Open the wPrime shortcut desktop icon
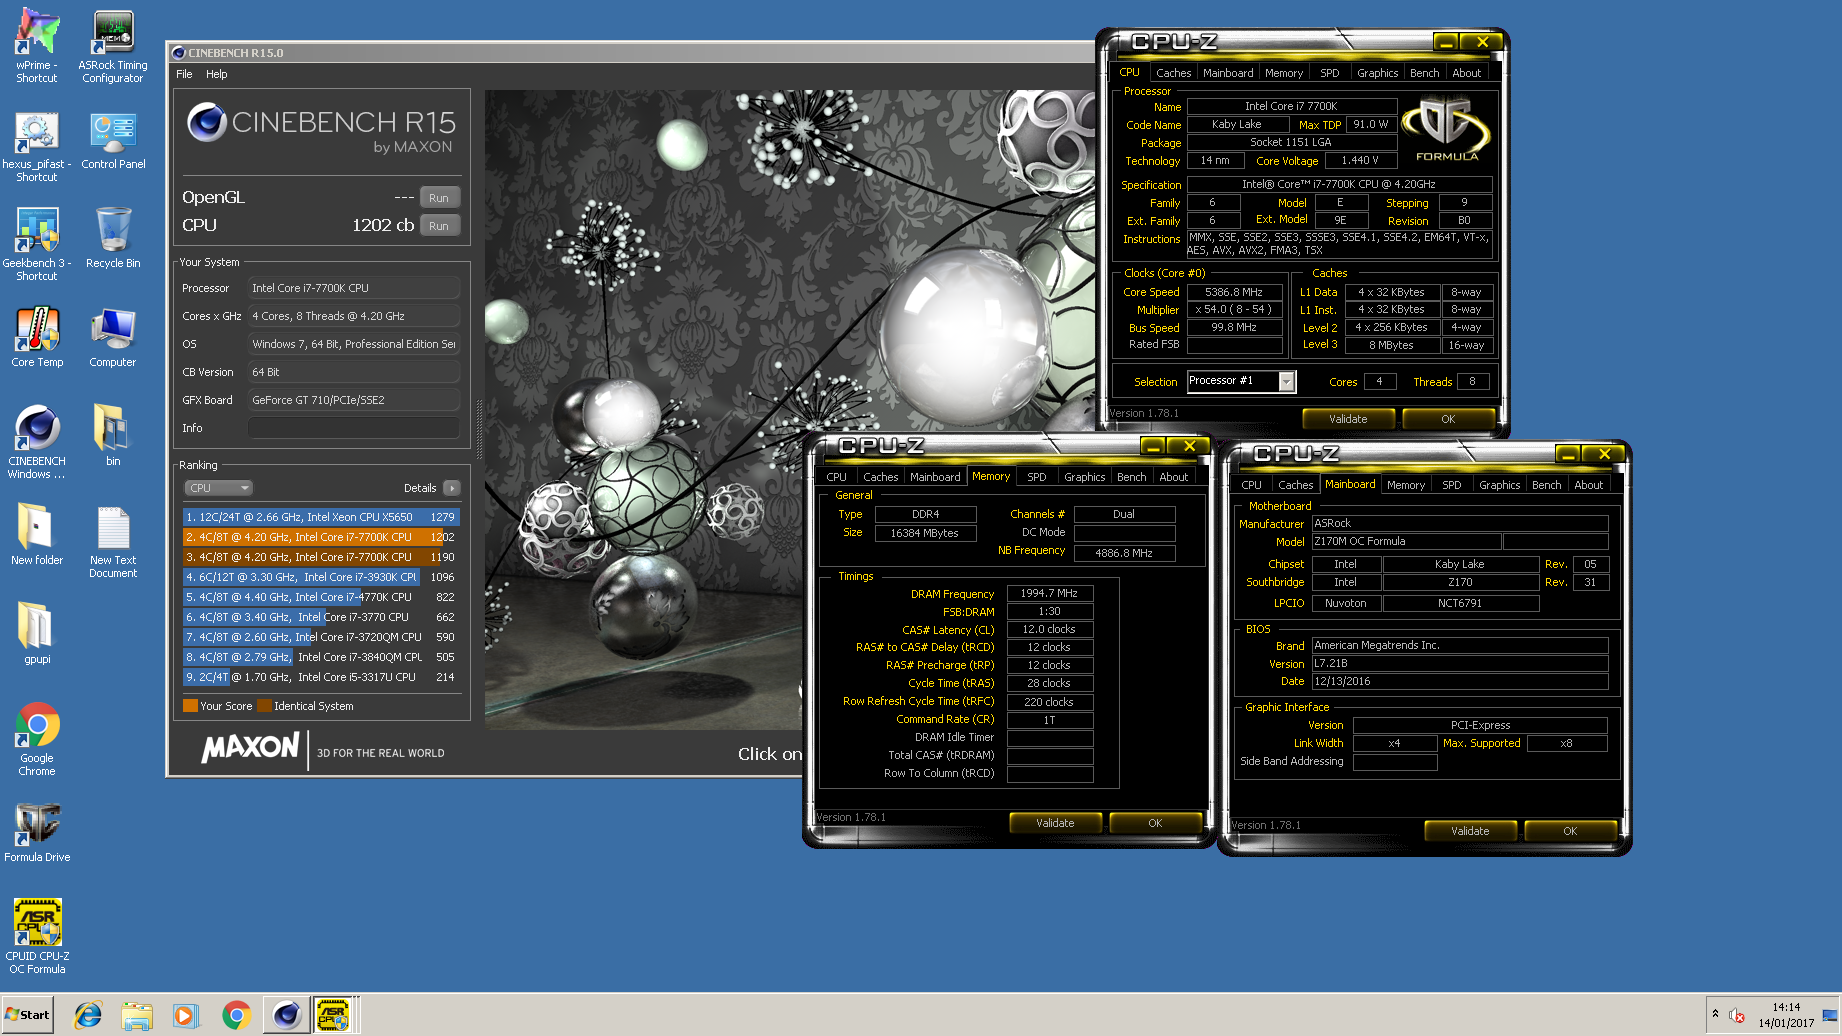 coord(37,44)
